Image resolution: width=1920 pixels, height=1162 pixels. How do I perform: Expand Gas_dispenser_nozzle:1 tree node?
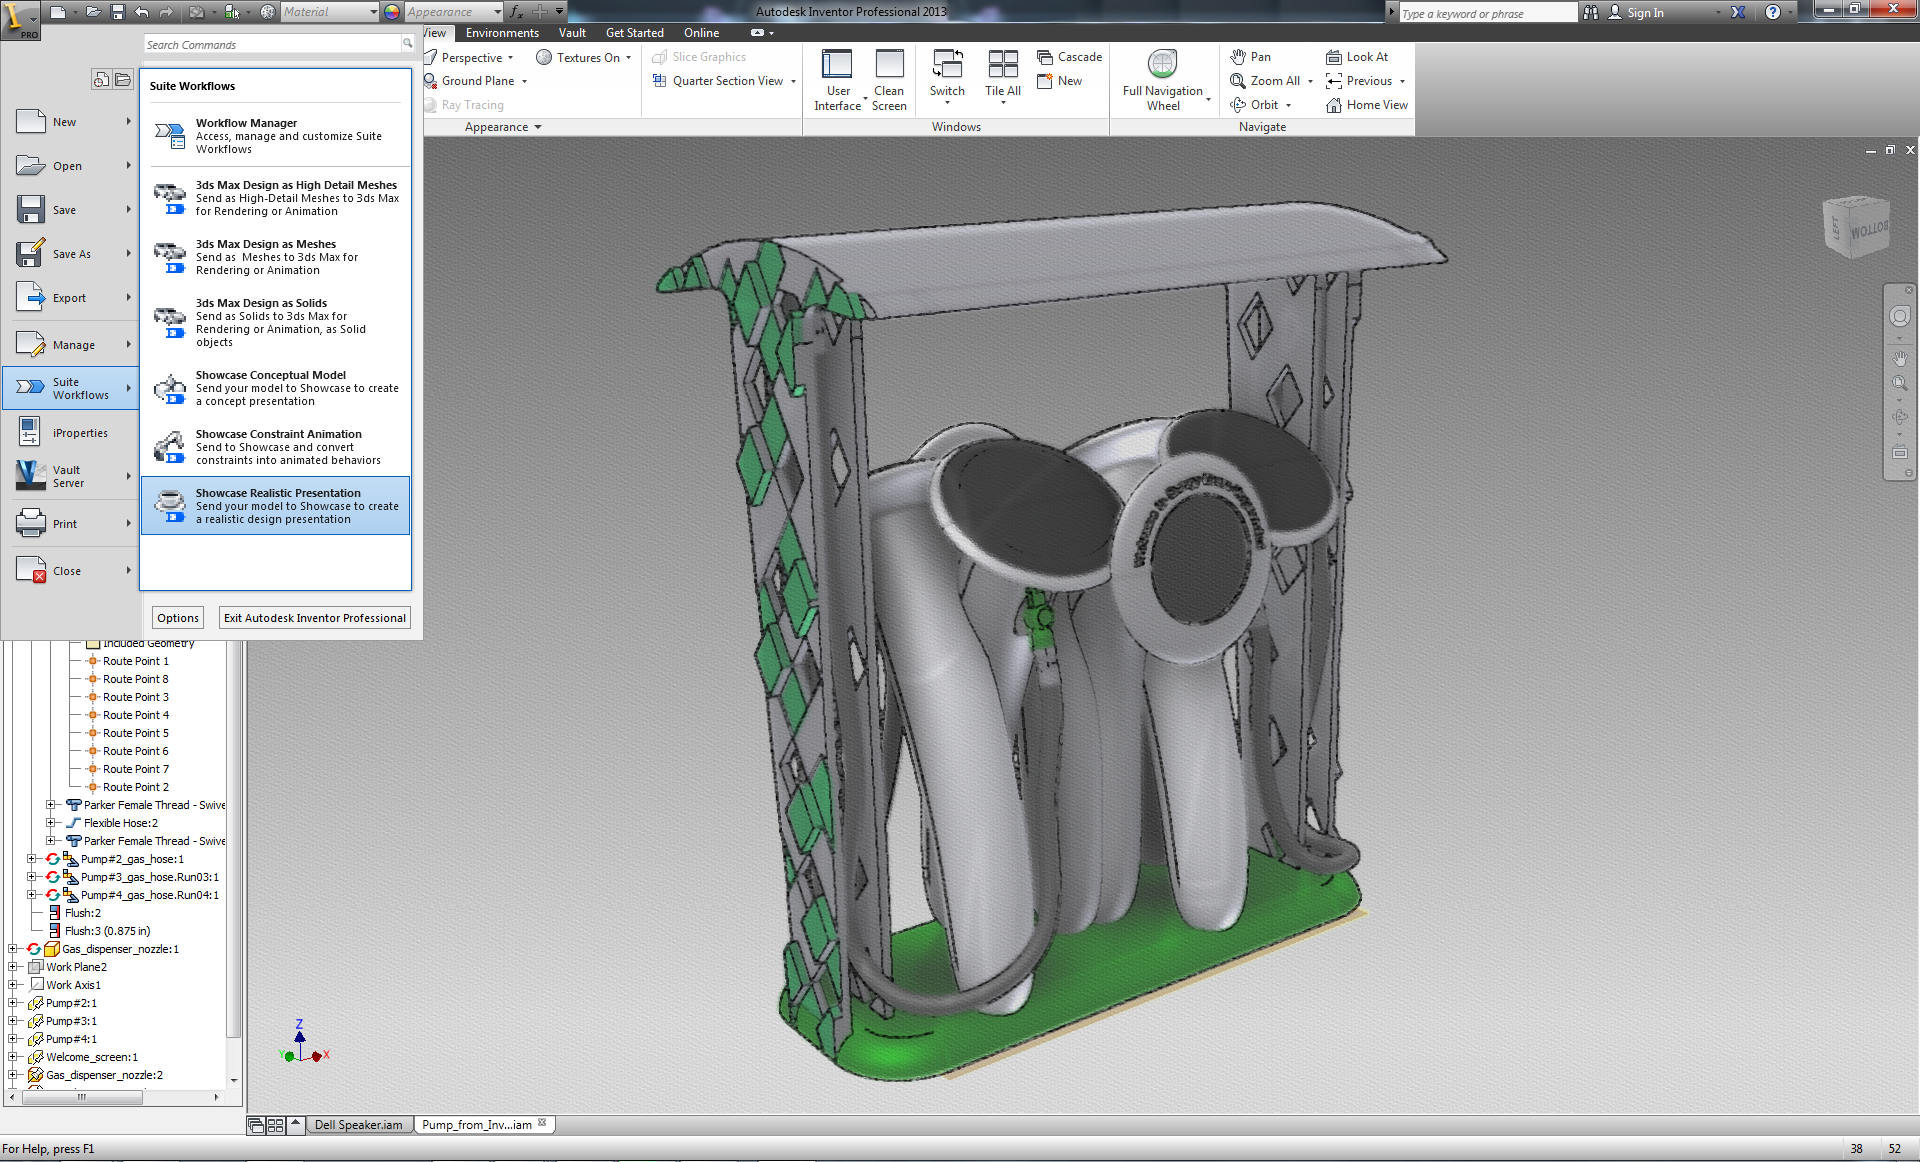13,949
